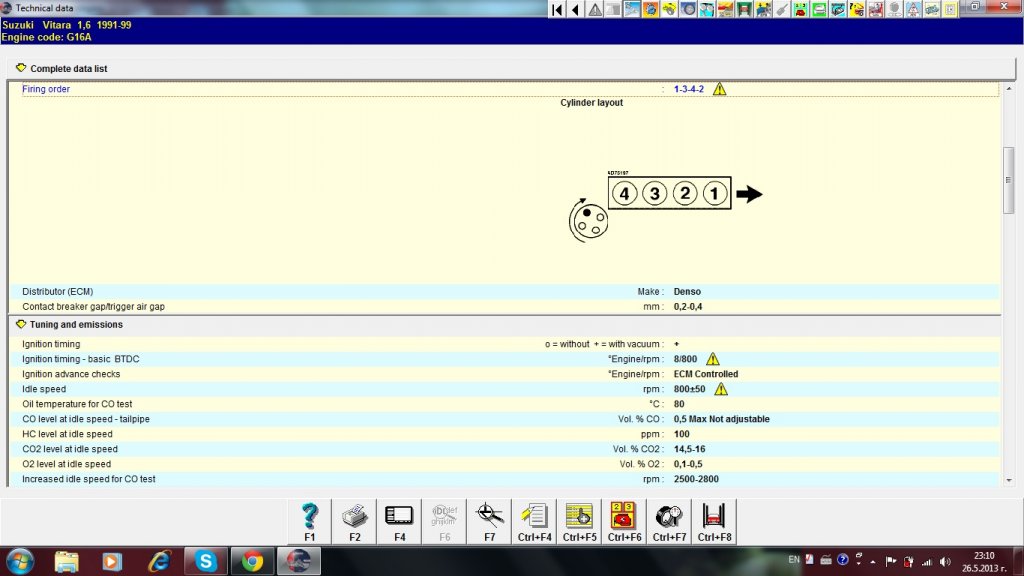Go back using the previous arrow in toolbar
Screen dimensions: 1024x576
coord(575,9)
